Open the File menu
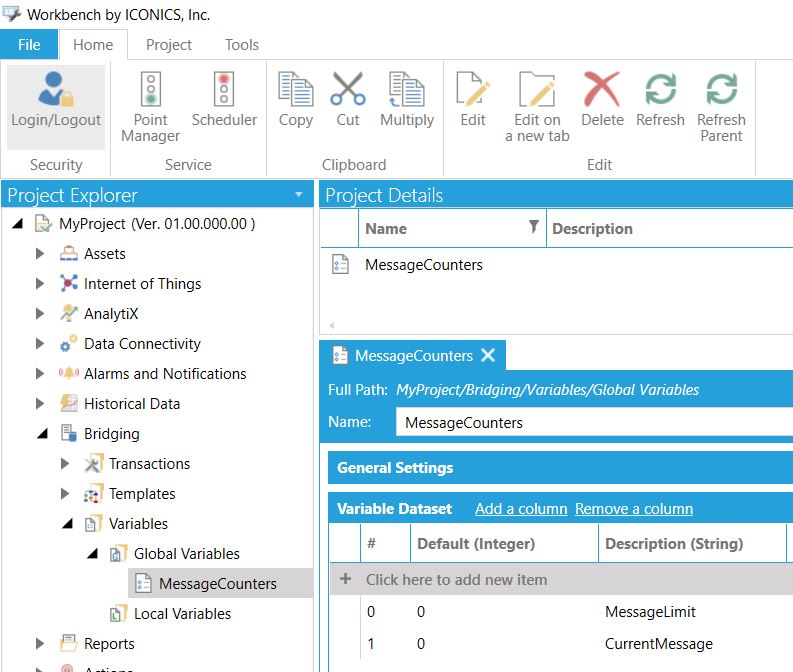Image resolution: width=793 pixels, height=672 pixels. [x=29, y=44]
